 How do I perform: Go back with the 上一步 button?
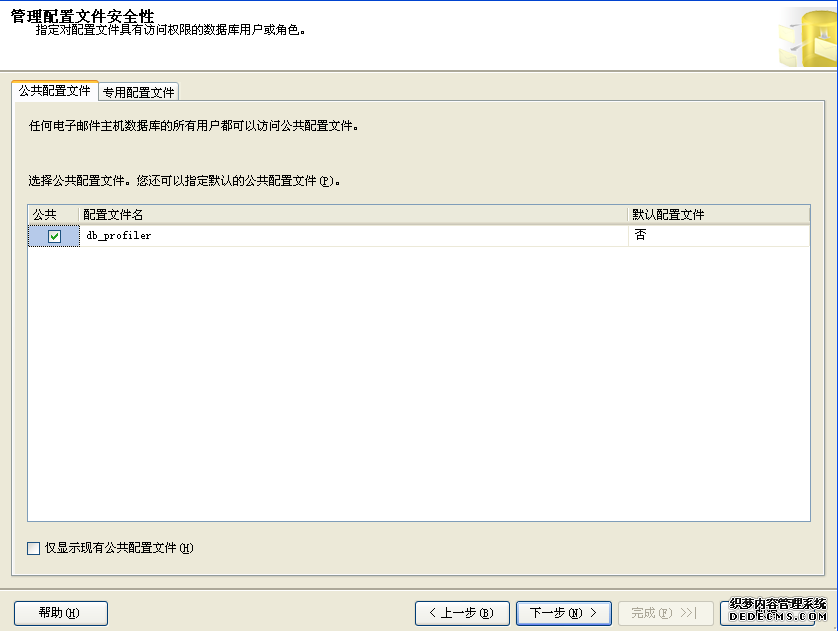click(x=462, y=613)
